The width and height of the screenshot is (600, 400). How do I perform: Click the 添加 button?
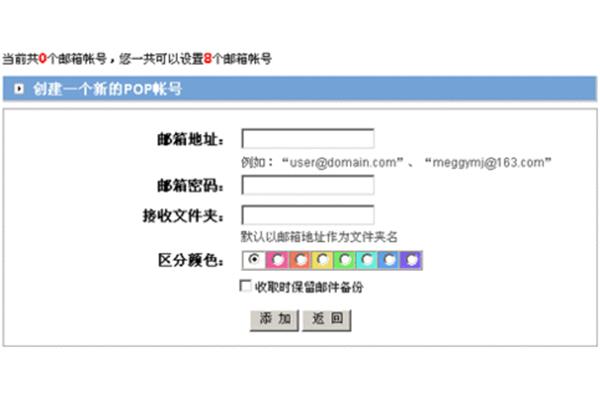274,320
